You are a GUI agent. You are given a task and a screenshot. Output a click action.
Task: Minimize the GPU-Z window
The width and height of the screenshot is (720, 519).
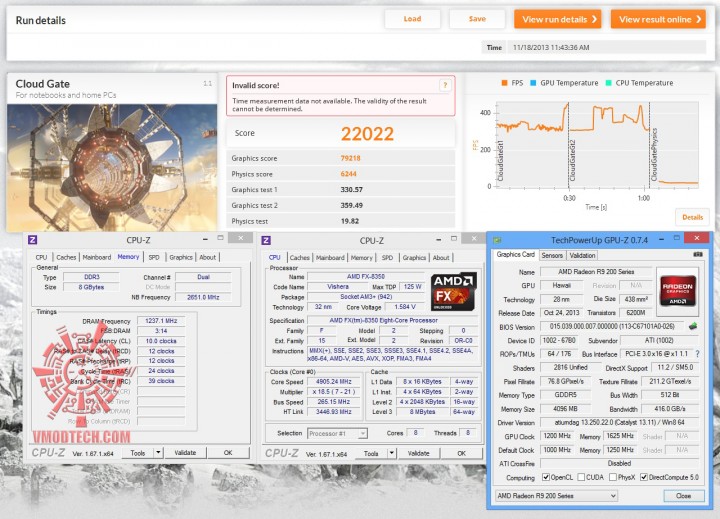tap(661, 239)
